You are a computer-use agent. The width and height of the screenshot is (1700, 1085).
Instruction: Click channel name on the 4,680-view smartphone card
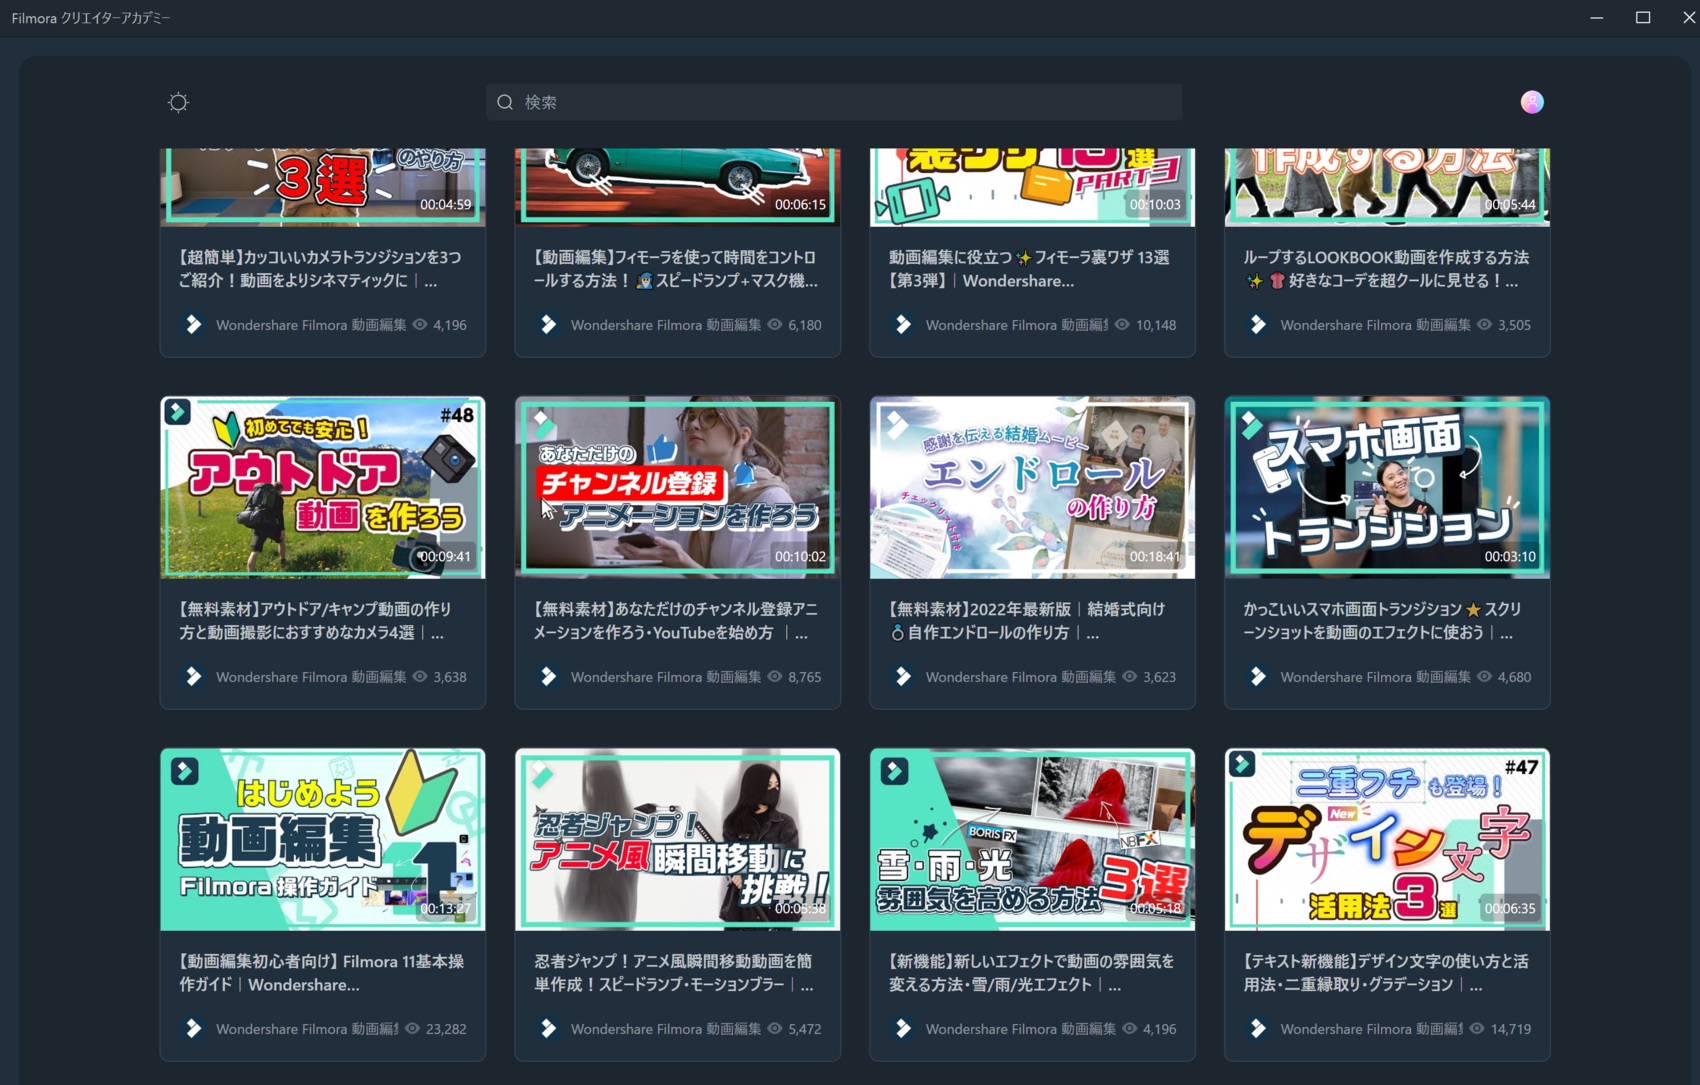(1376, 677)
